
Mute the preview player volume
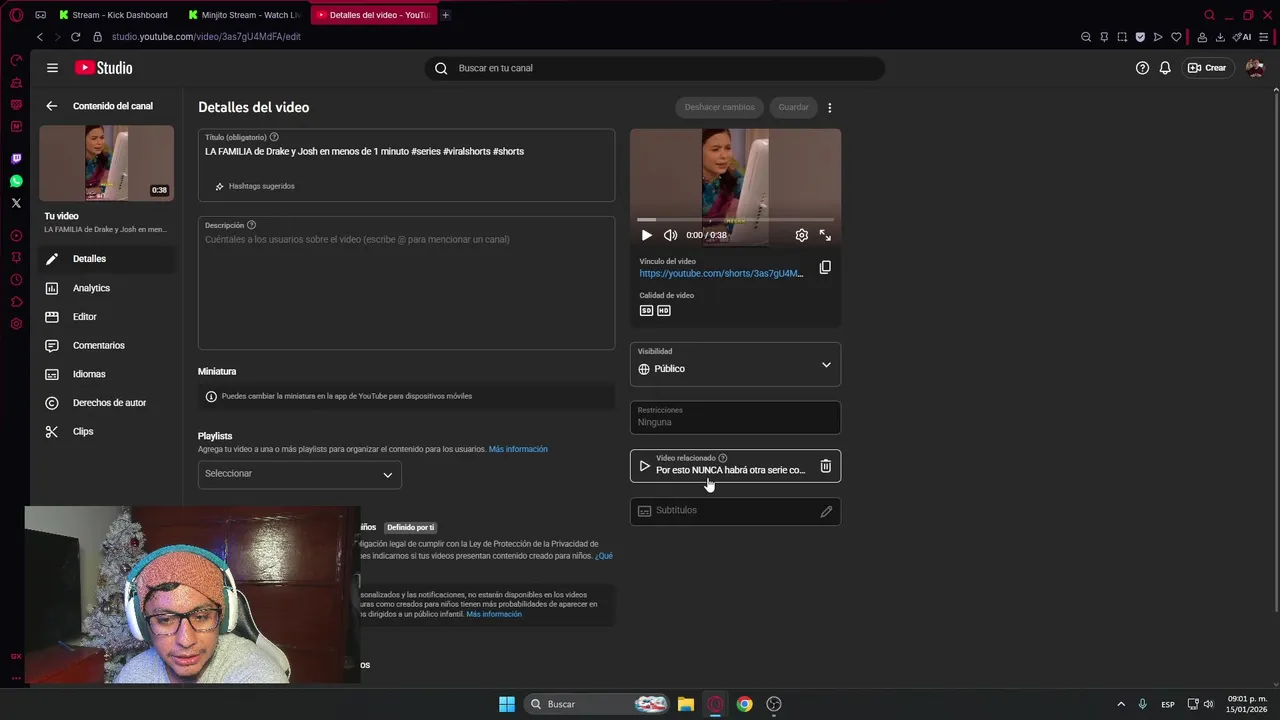click(x=670, y=235)
